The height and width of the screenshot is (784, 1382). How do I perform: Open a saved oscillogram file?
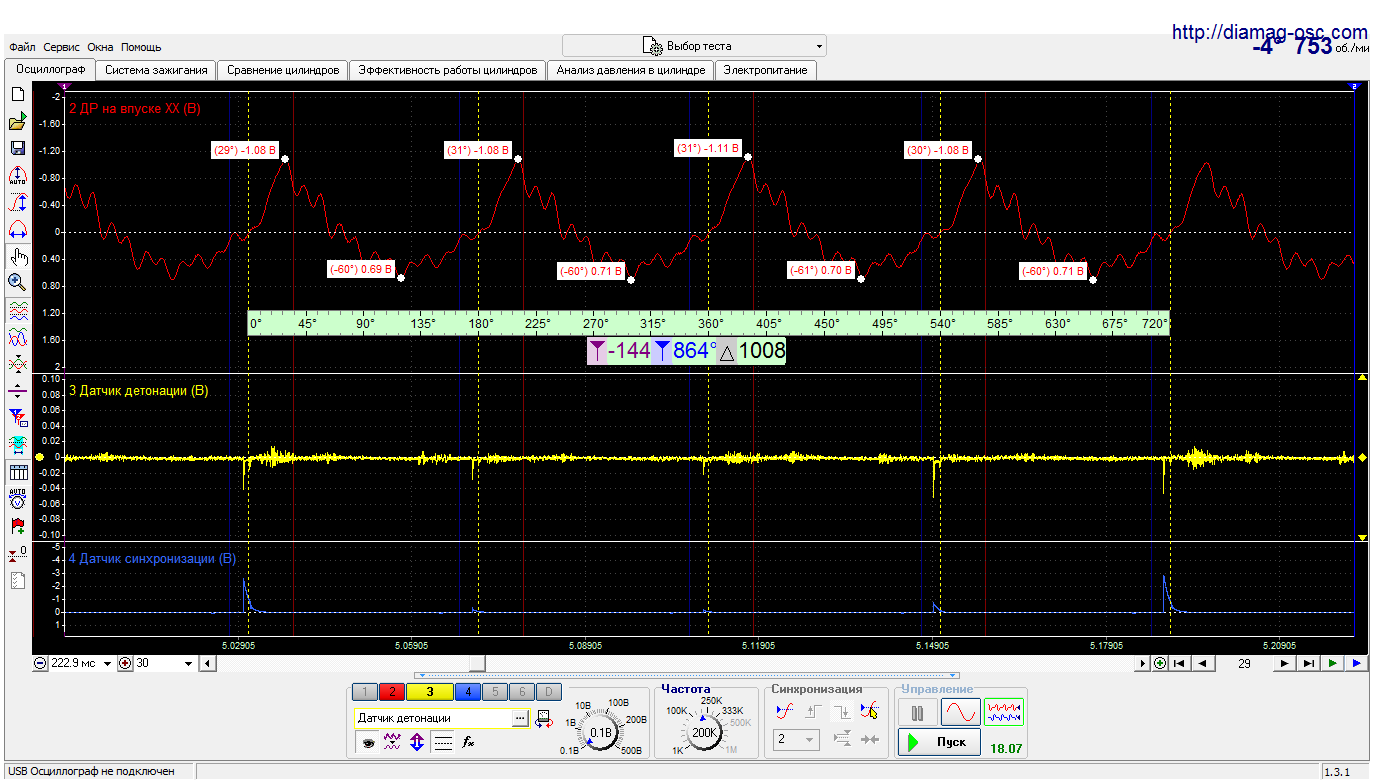pos(17,122)
